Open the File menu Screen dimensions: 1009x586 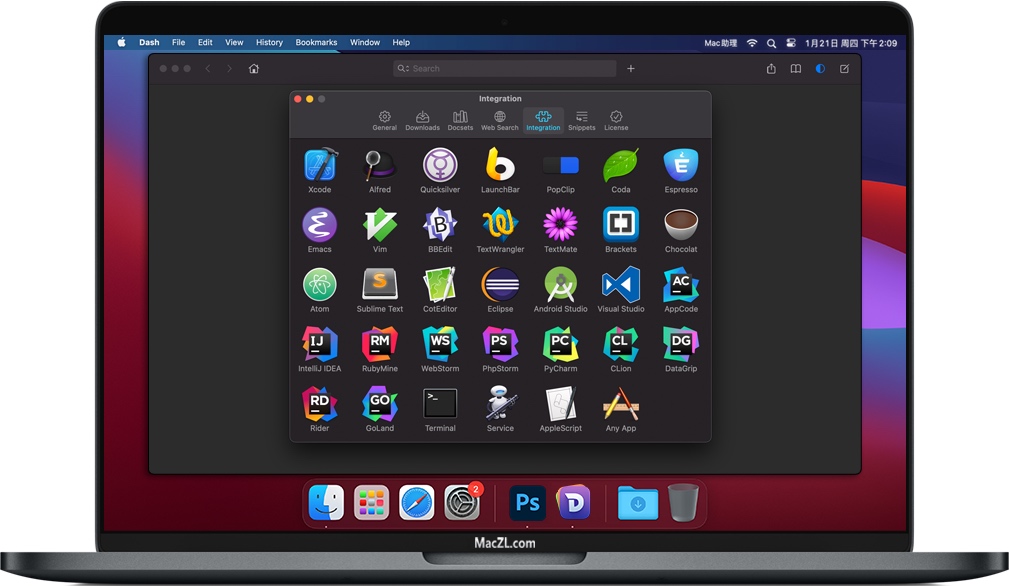[x=178, y=42]
